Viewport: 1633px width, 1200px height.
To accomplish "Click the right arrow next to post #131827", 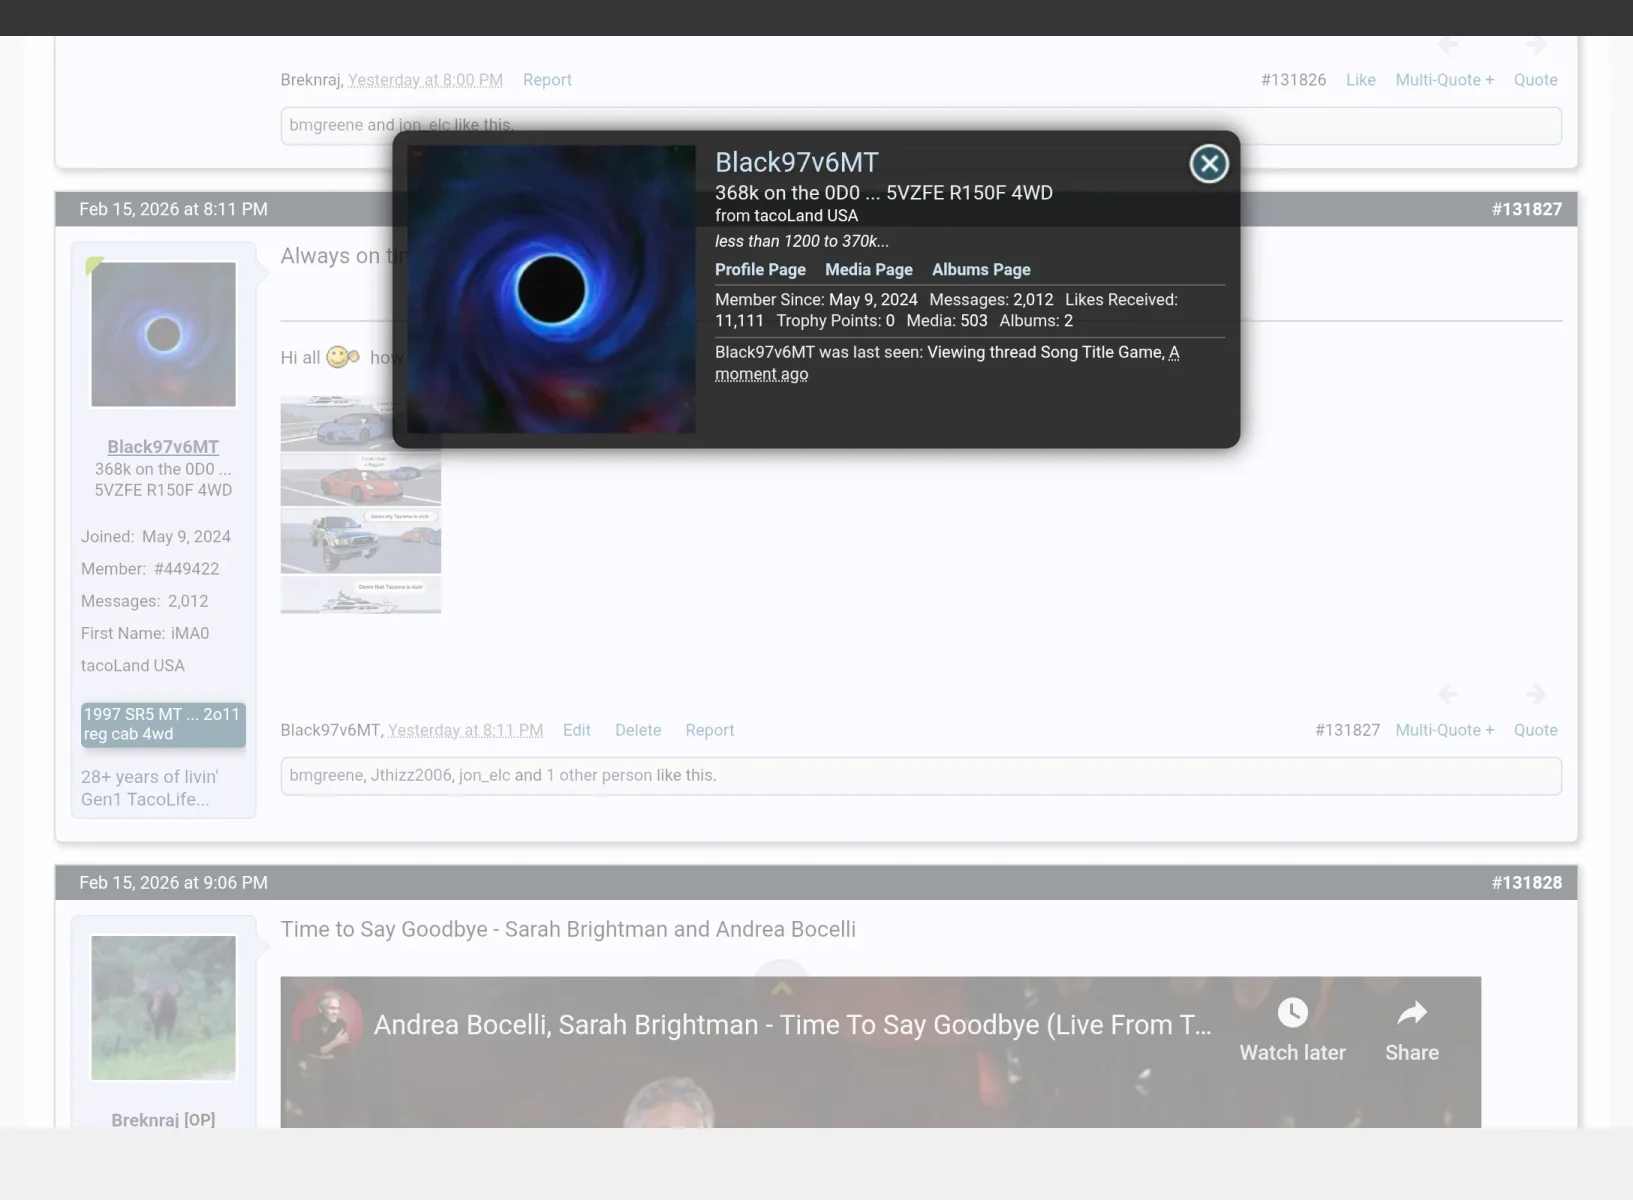I will [x=1537, y=694].
